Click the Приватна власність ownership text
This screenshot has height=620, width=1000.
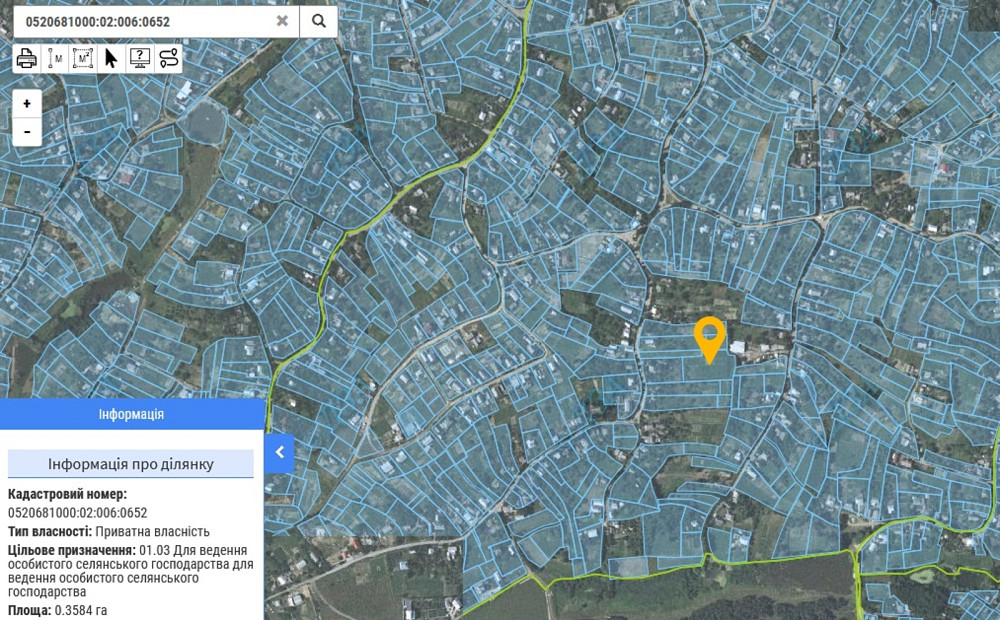(152, 531)
